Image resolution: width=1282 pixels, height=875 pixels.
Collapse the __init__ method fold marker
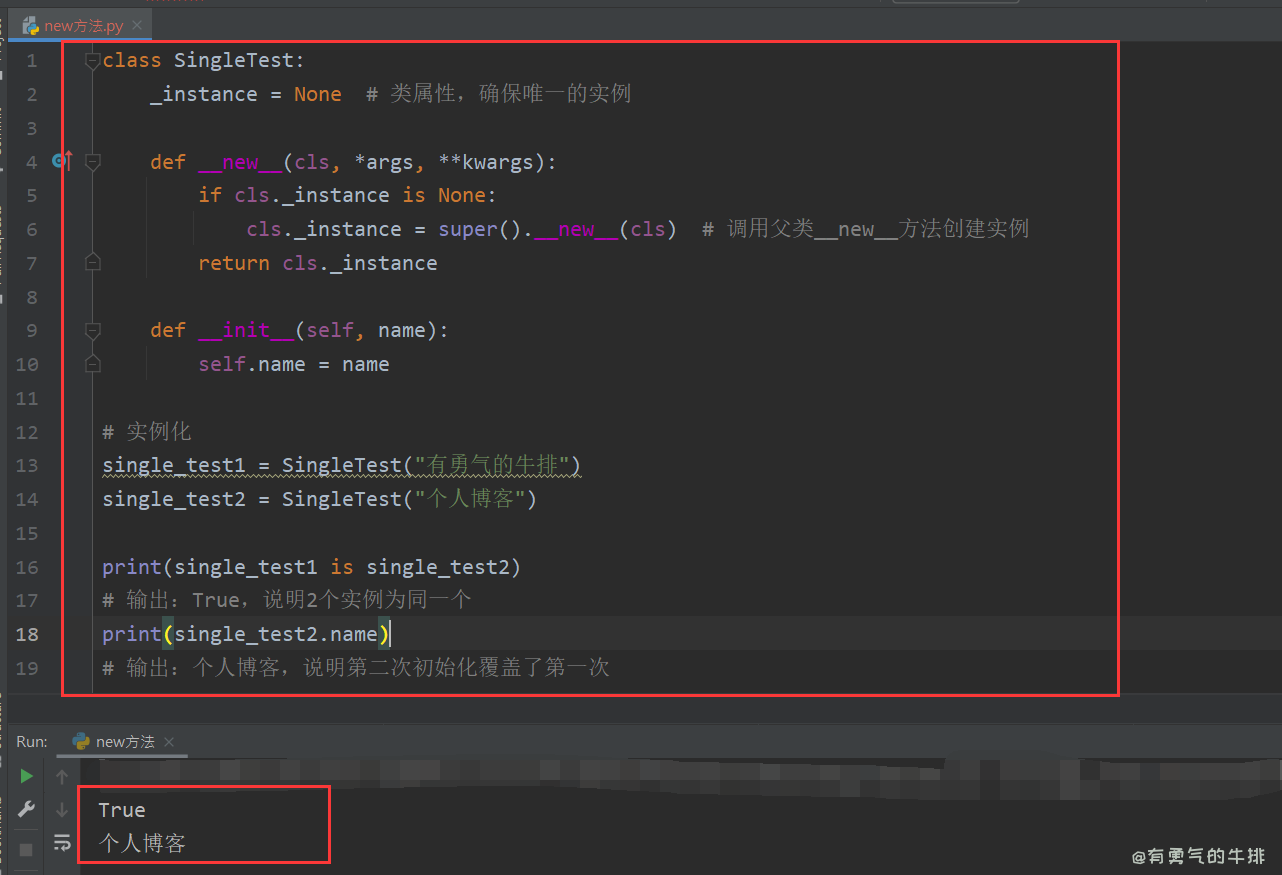92,330
